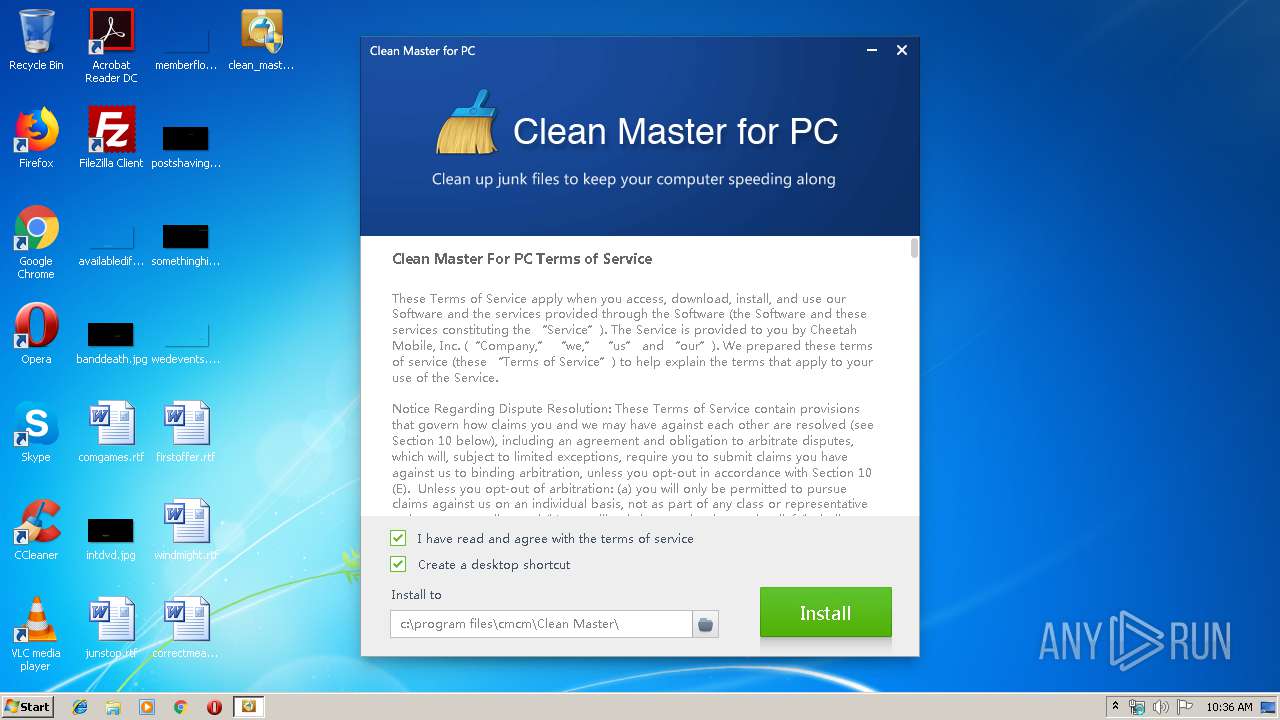
Task: Select the clean_mast... installer icon
Action: [261, 40]
